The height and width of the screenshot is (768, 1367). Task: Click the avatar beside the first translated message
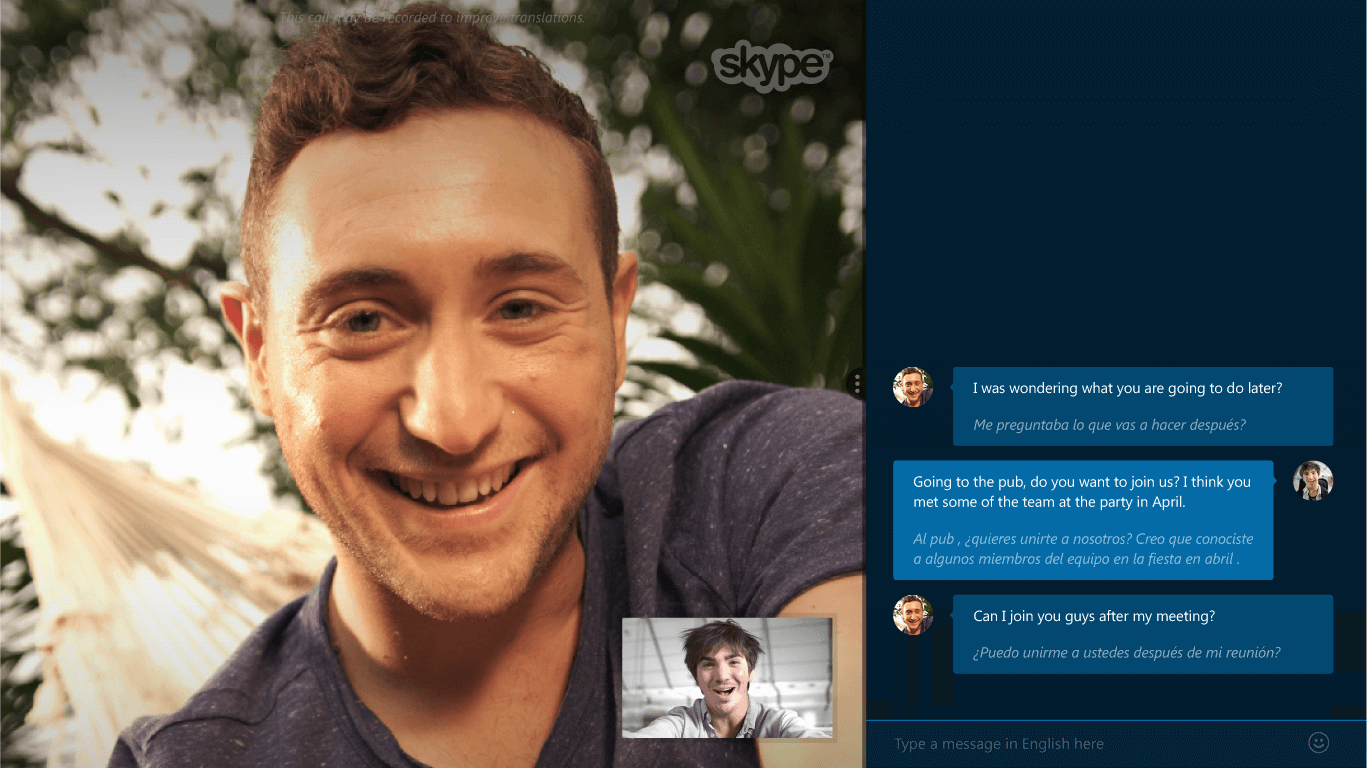913,387
